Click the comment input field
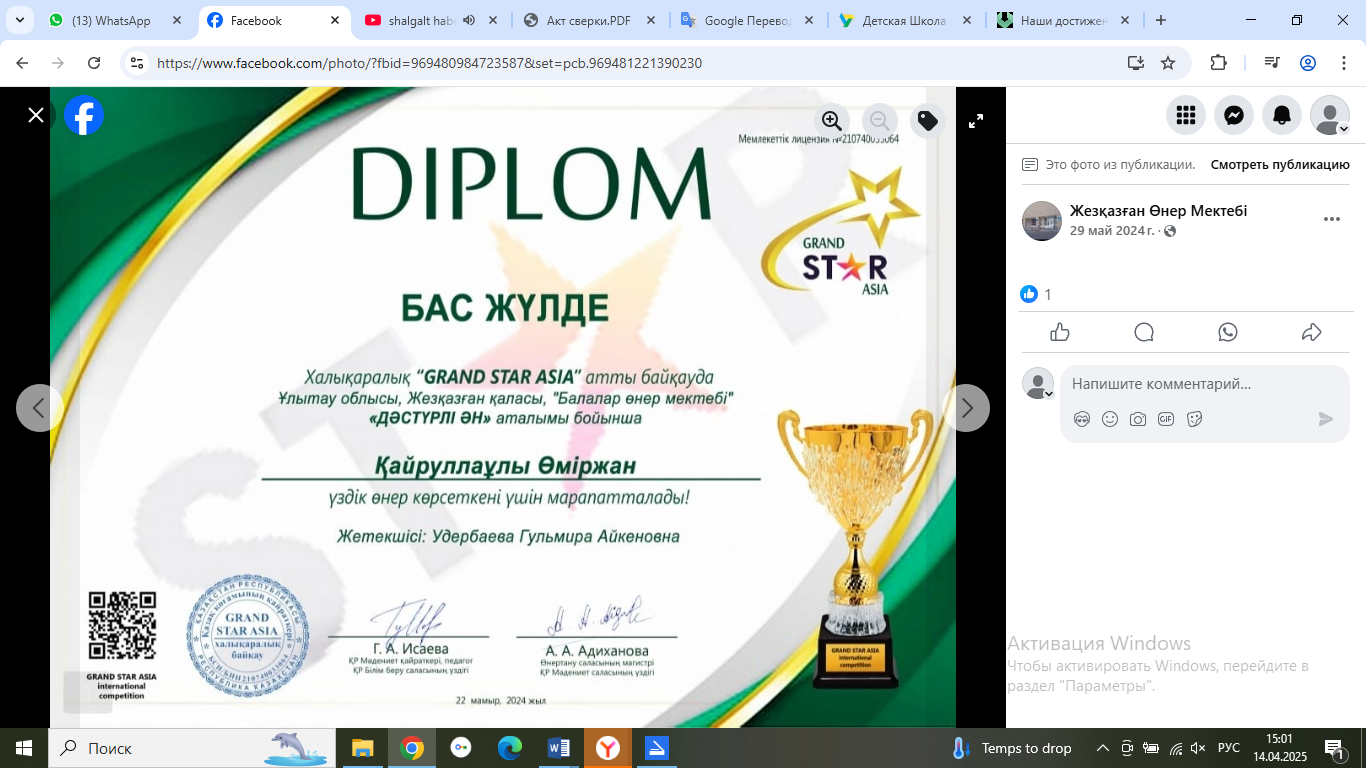 pyautogui.click(x=1190, y=384)
